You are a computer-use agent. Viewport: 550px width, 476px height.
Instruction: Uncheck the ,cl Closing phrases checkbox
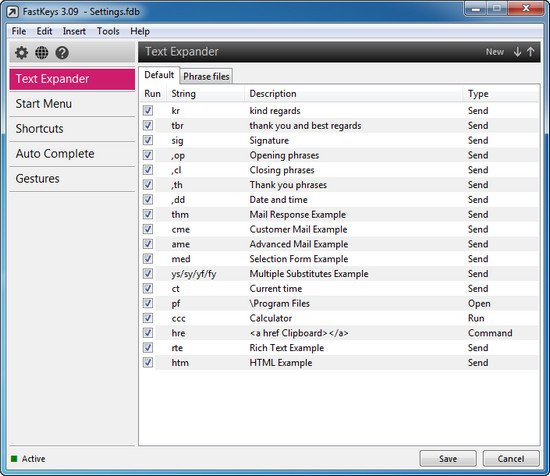(148, 170)
